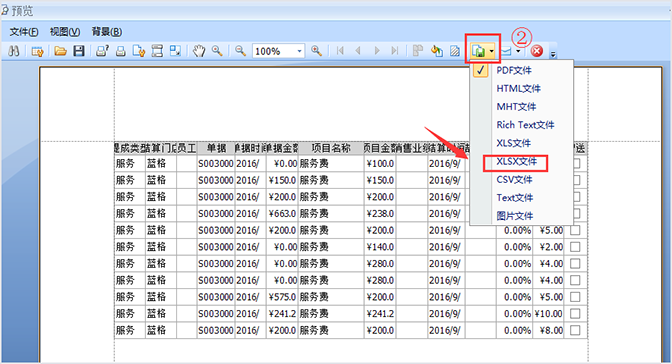The height and width of the screenshot is (364, 672).
Task: Click the binoculars Search icon
Action: click(x=14, y=51)
